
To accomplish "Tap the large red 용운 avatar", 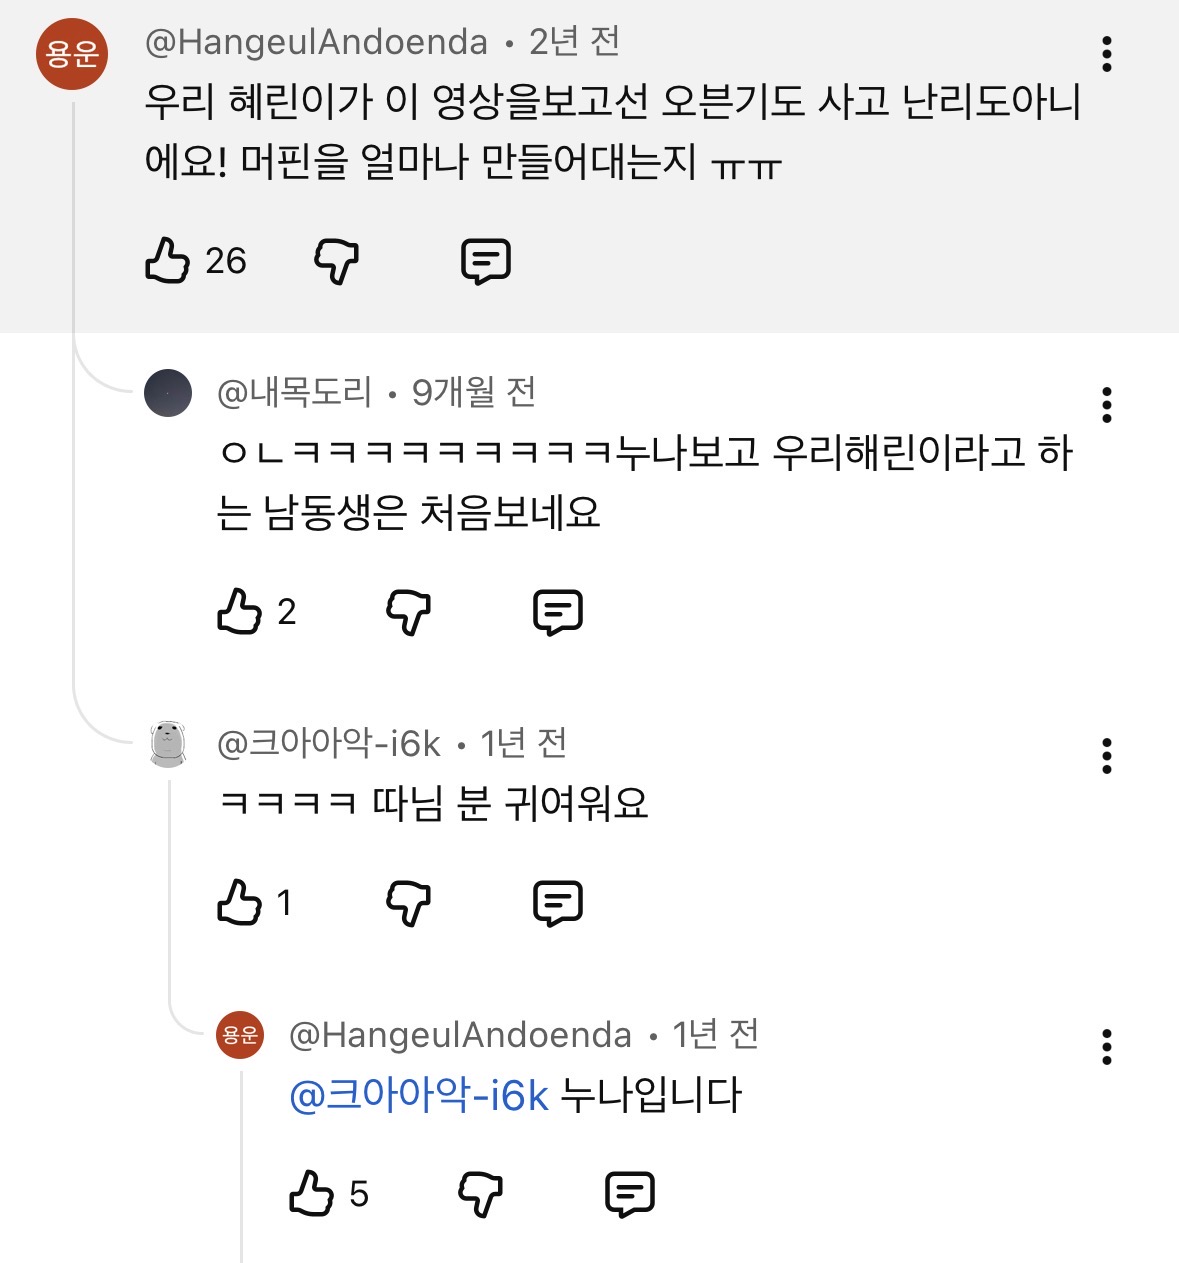I will click(x=72, y=53).
